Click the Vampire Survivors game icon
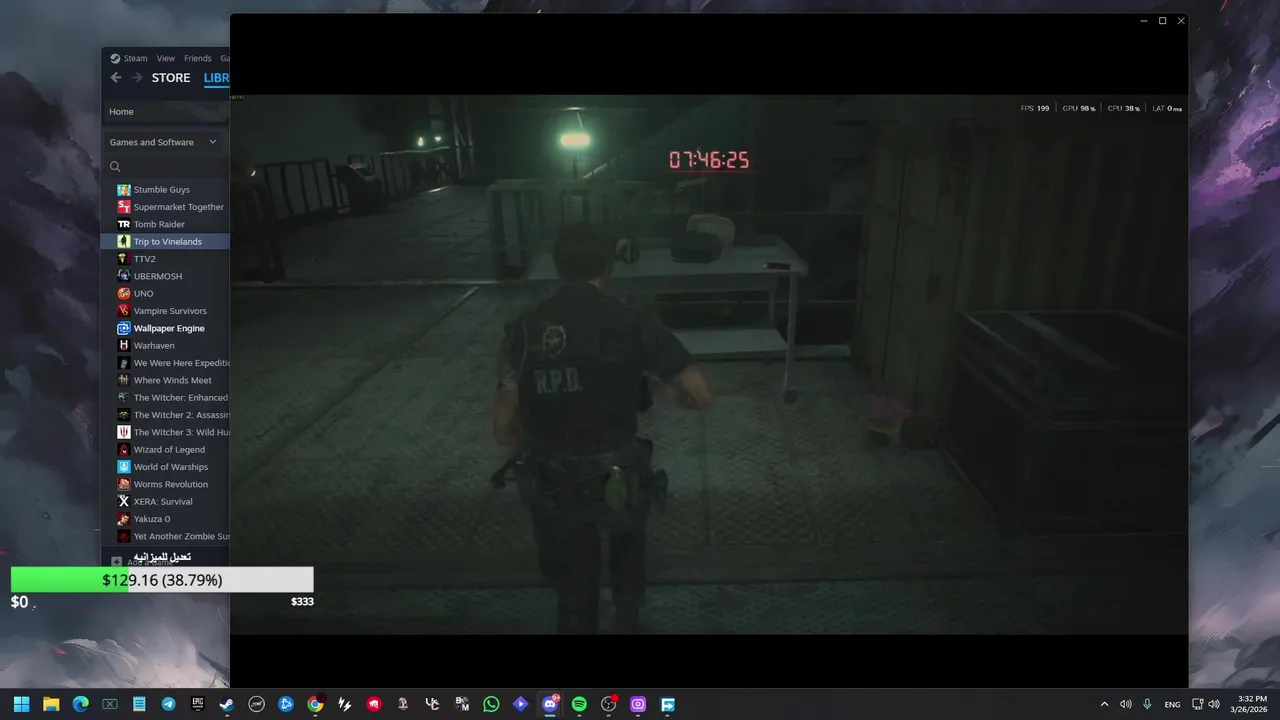The width and height of the screenshot is (1280, 720). tap(124, 311)
